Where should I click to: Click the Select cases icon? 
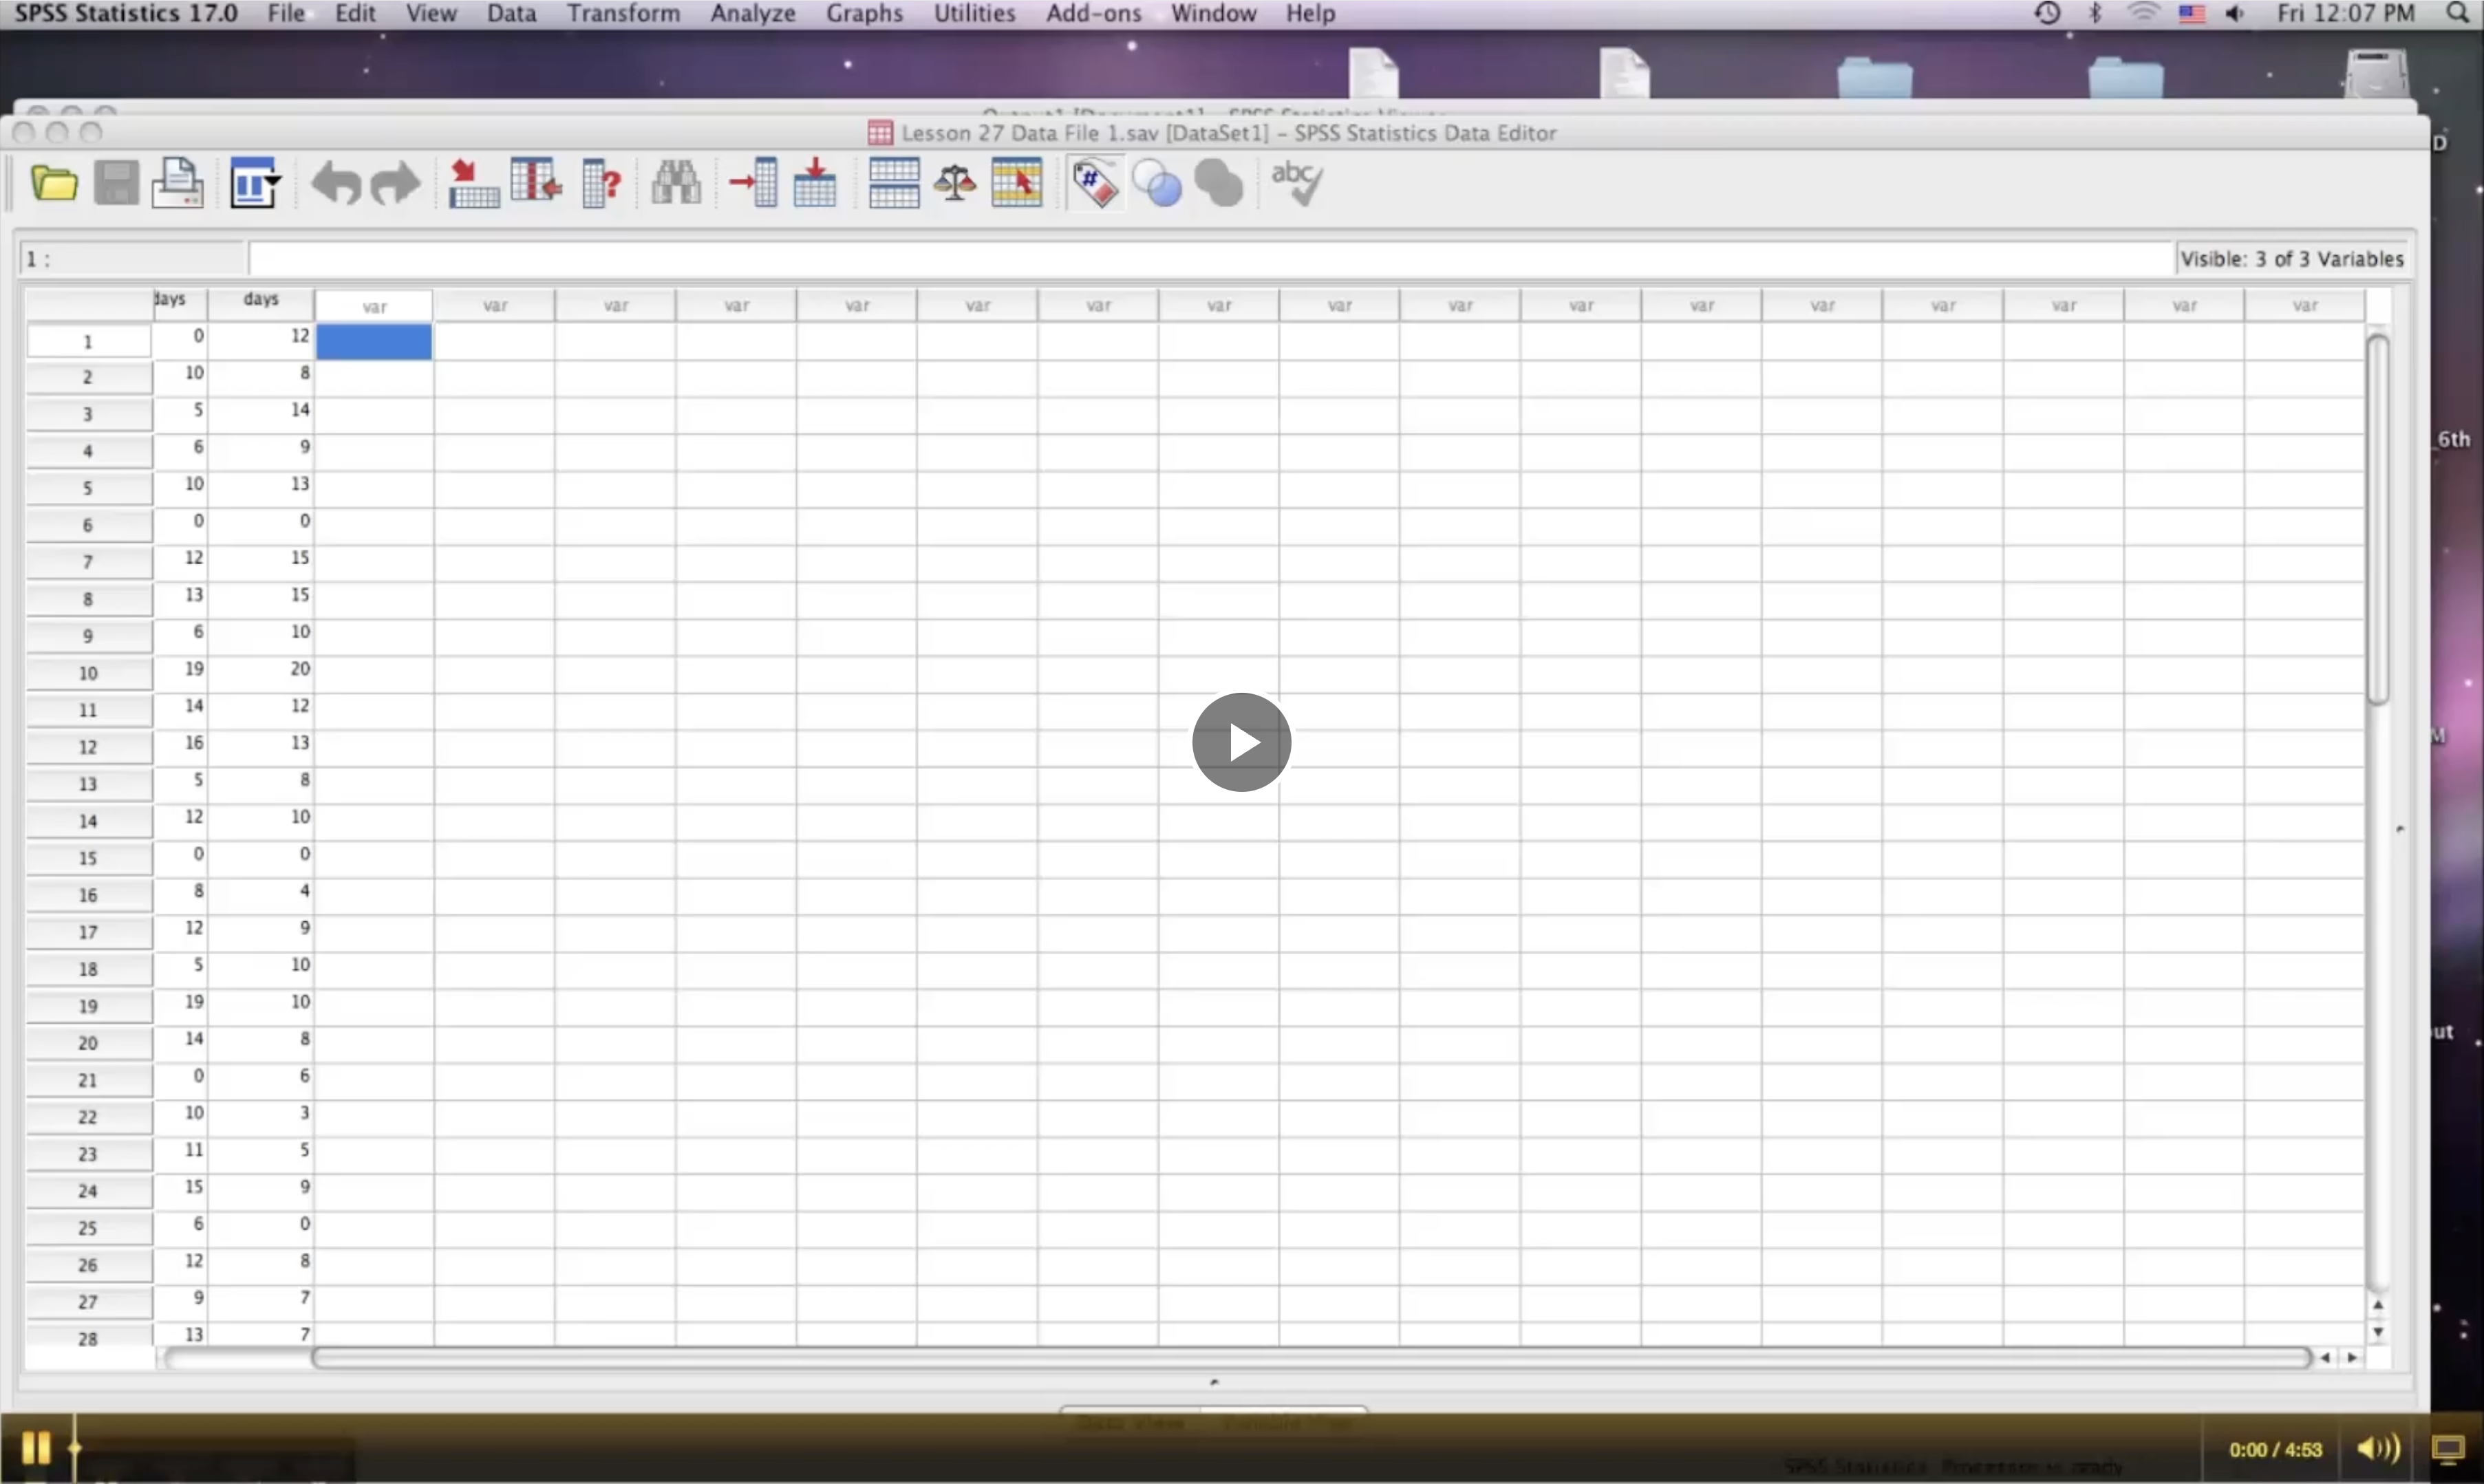click(1016, 184)
